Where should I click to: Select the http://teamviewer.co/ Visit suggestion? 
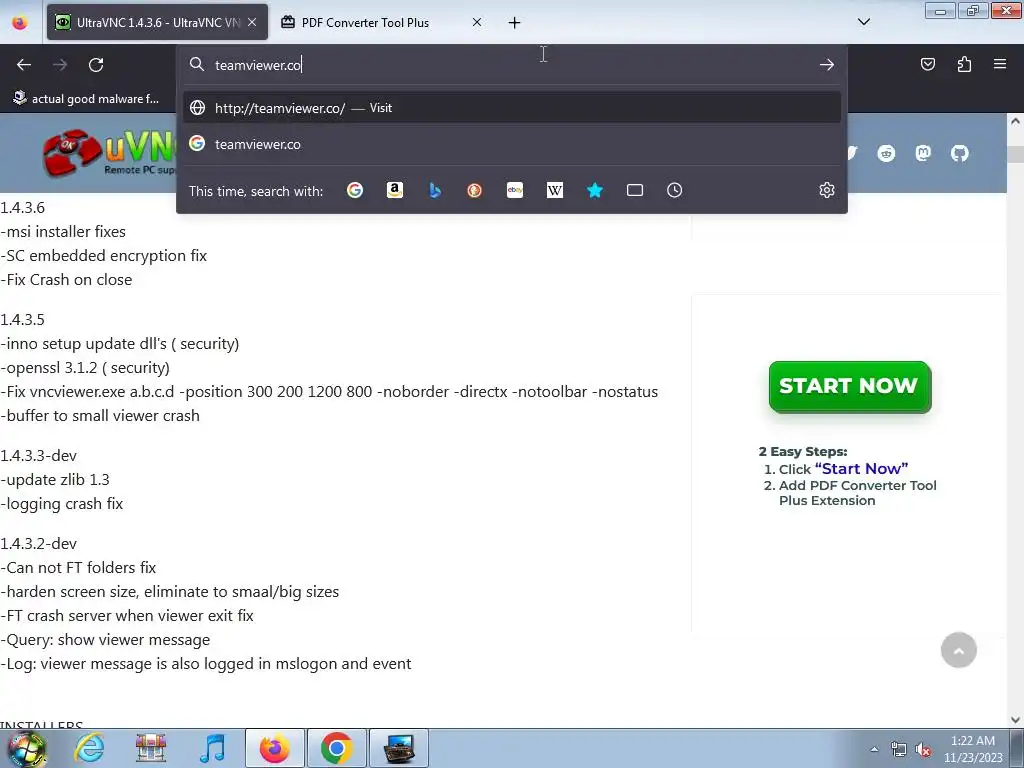point(512,108)
